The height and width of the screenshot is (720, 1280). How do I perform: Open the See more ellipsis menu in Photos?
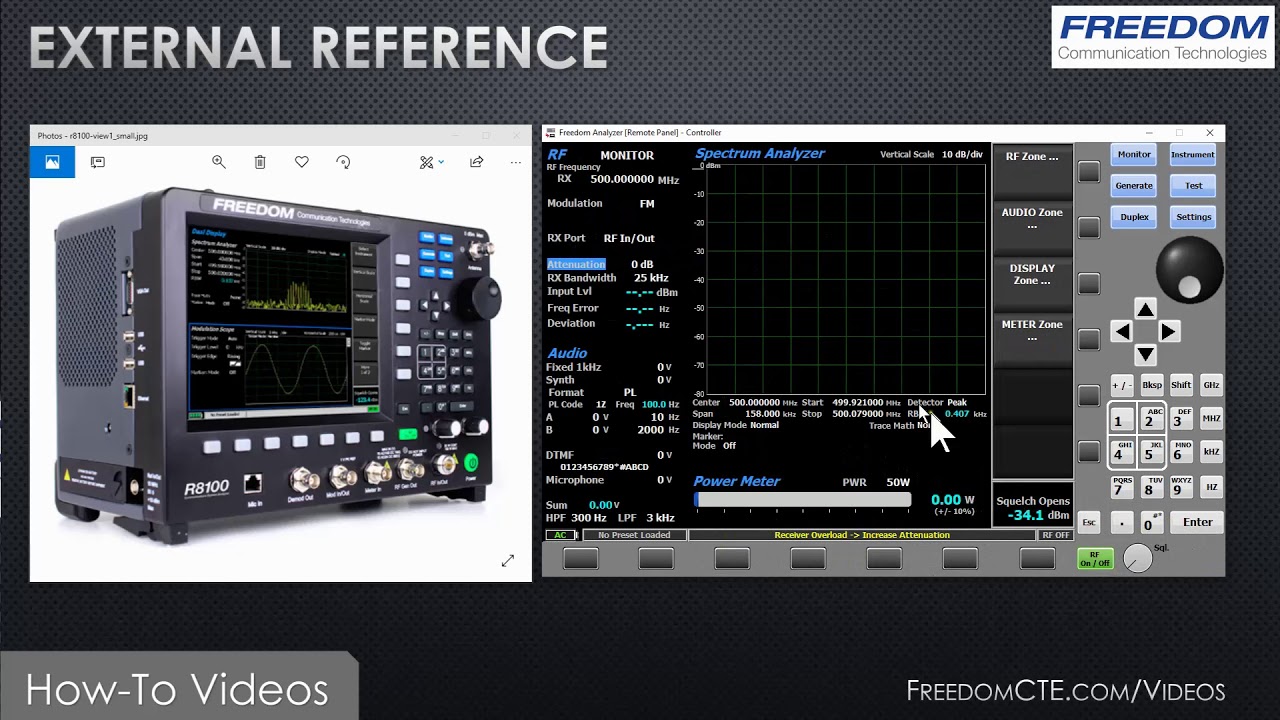tap(516, 162)
